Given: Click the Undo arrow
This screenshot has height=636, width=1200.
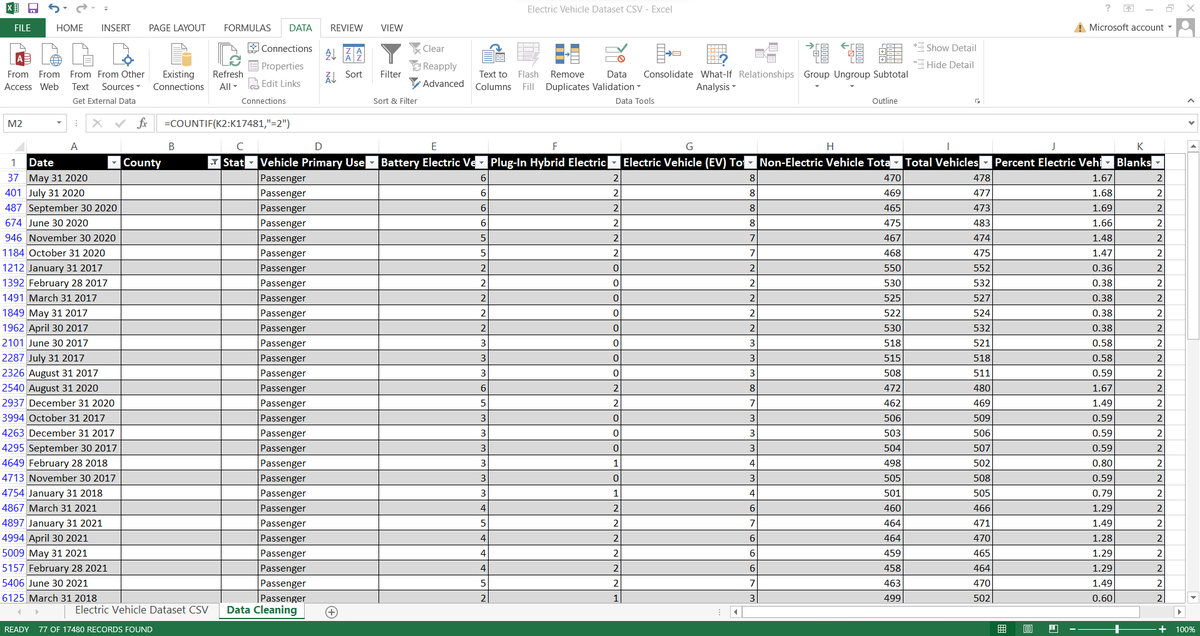Looking at the screenshot, I should point(55,9).
